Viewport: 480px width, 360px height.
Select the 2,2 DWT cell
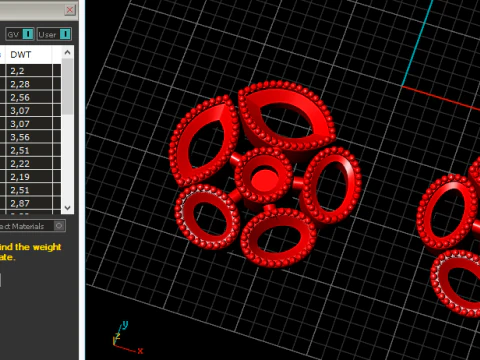(x=29, y=71)
